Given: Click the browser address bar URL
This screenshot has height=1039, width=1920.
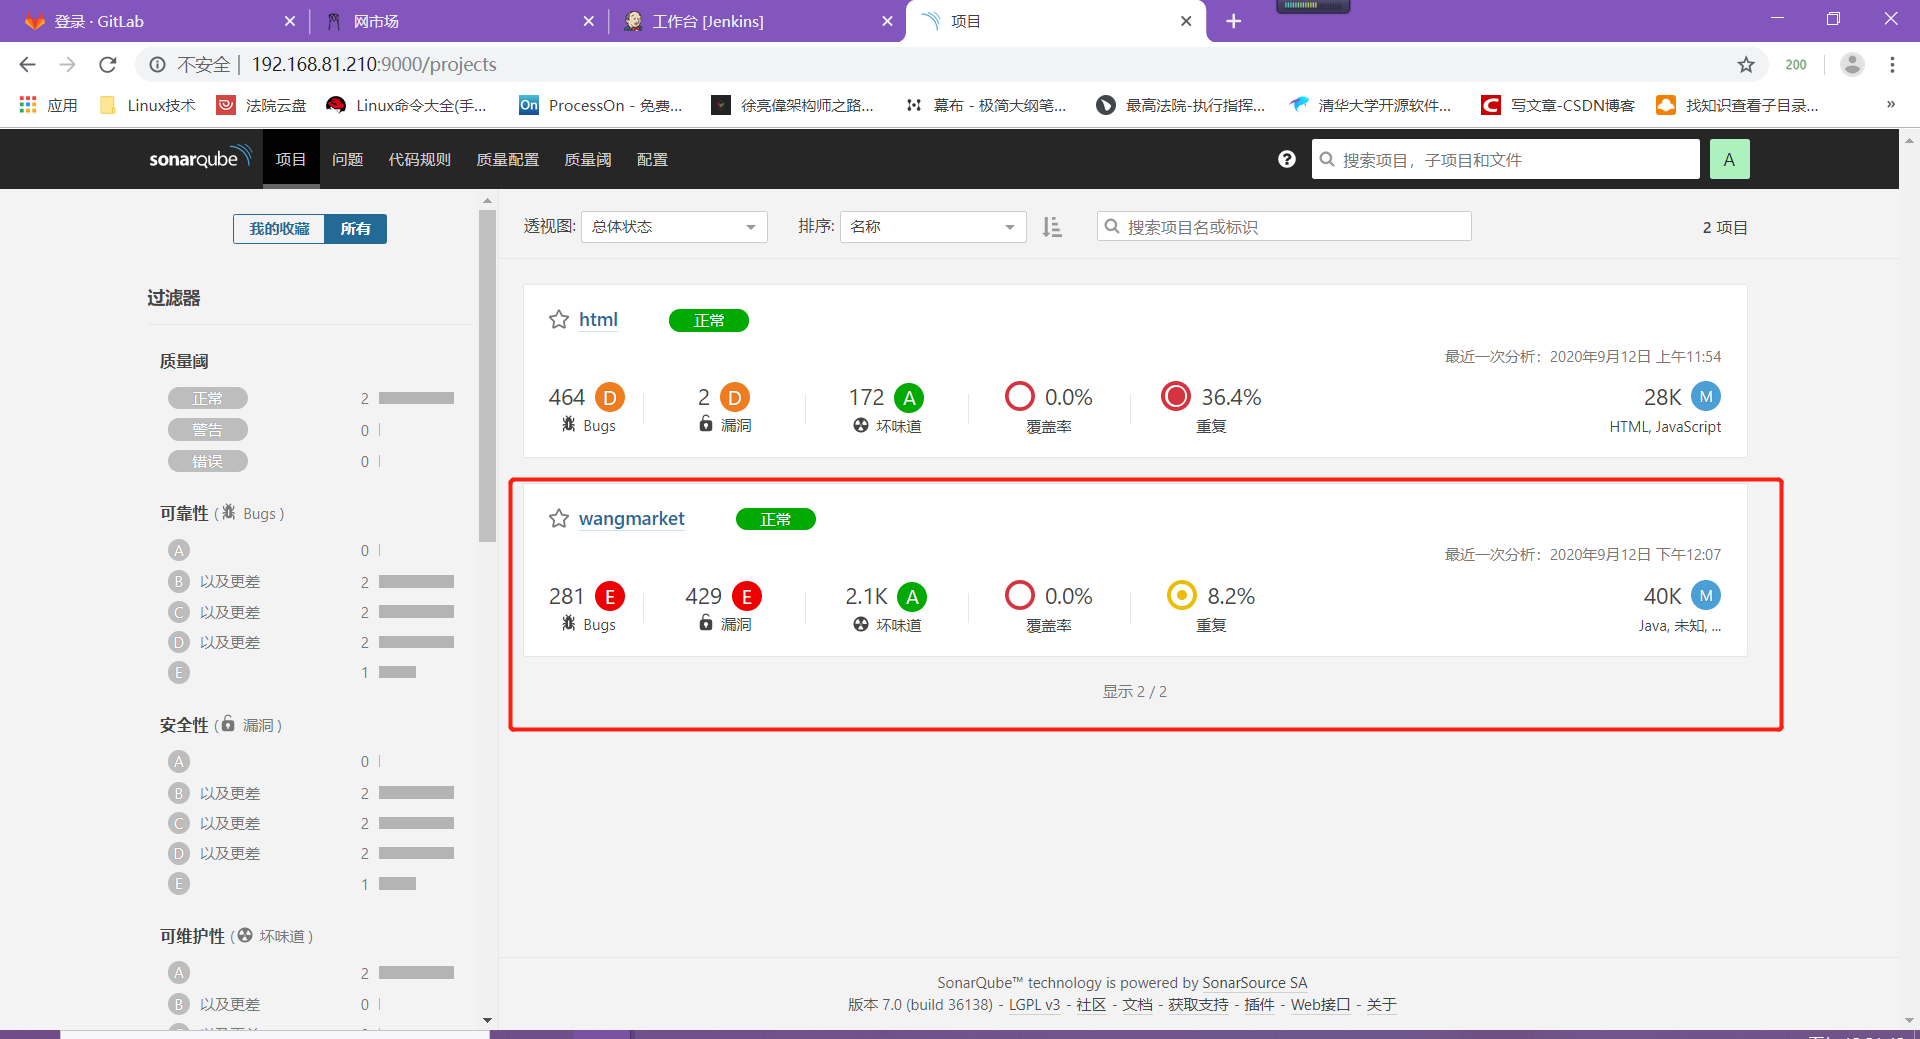Looking at the screenshot, I should click(374, 65).
